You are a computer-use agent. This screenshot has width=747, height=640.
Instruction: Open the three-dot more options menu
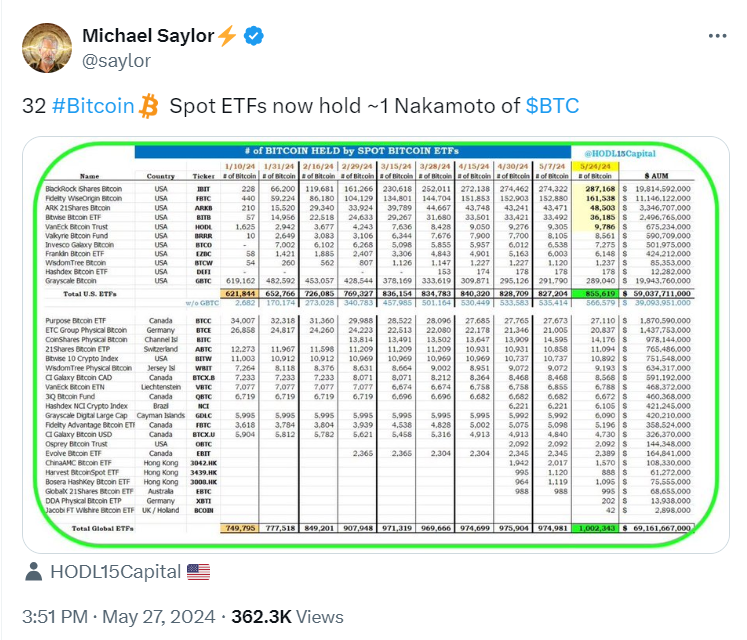[717, 36]
